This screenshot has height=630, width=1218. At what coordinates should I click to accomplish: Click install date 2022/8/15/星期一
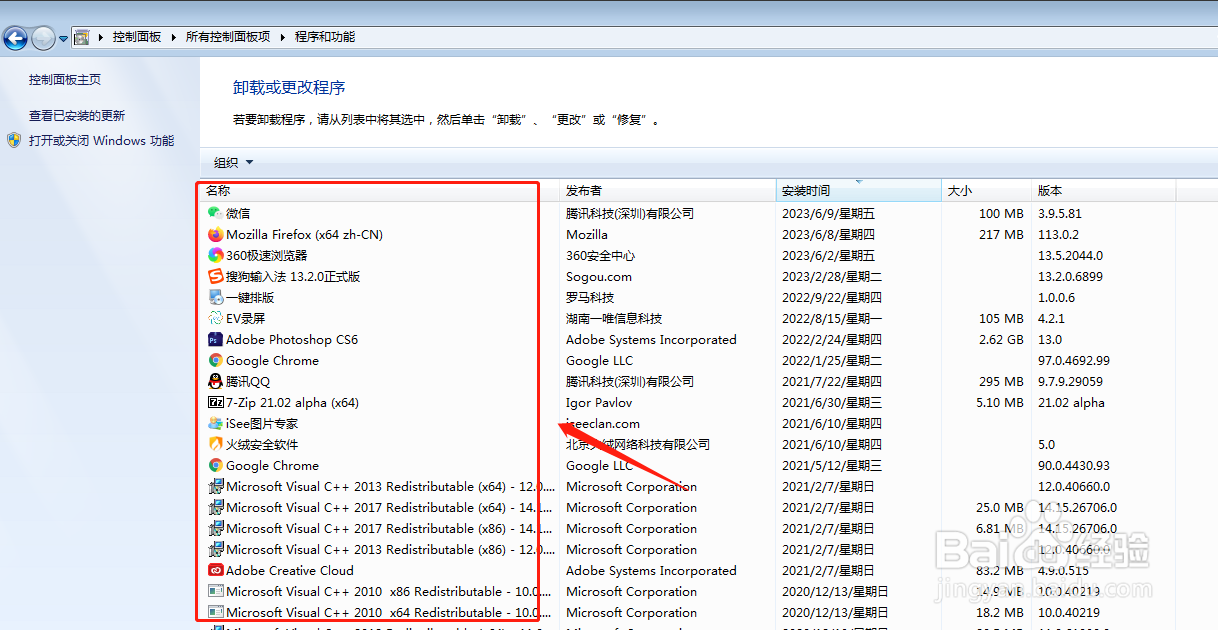point(832,318)
